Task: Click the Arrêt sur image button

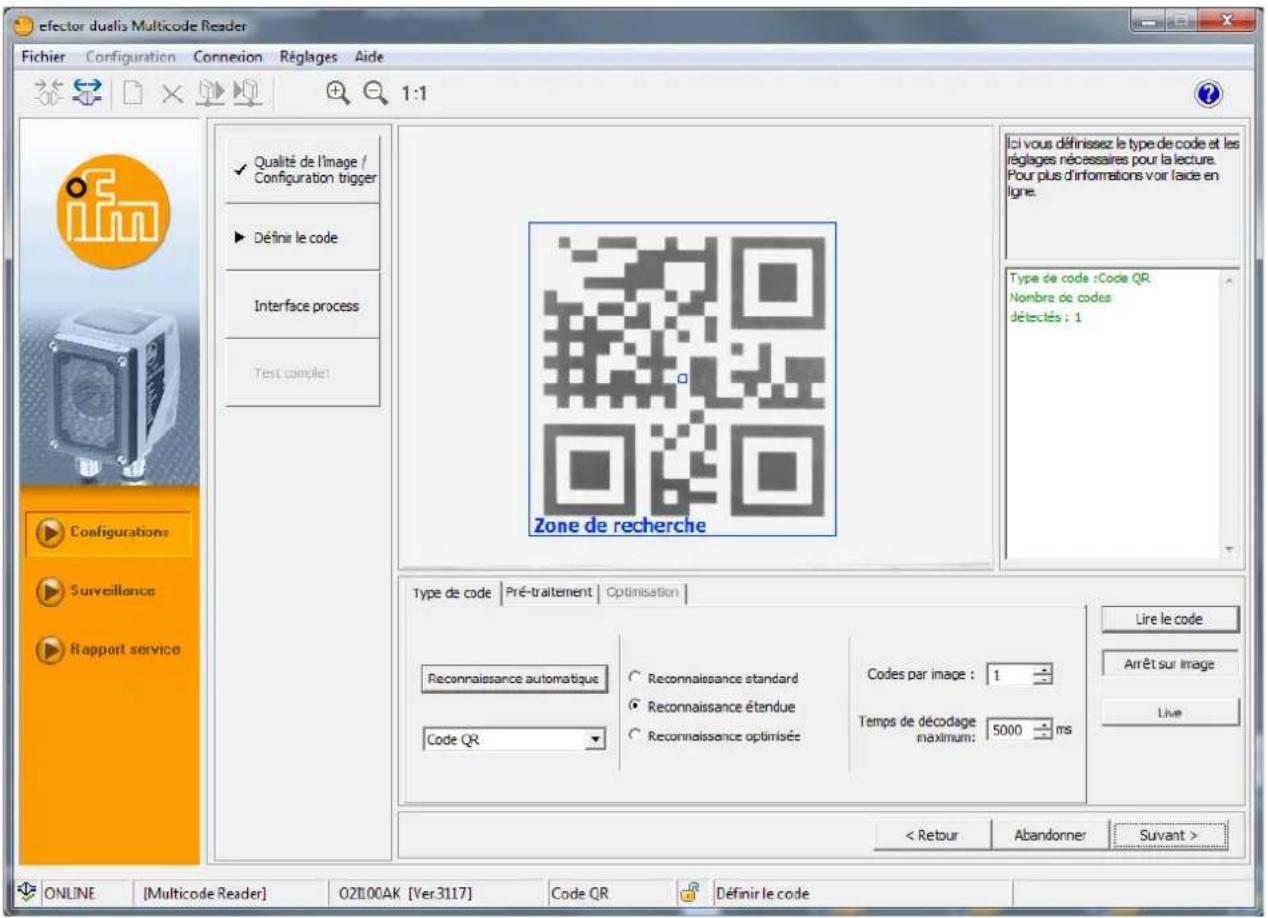Action: (x=1169, y=663)
